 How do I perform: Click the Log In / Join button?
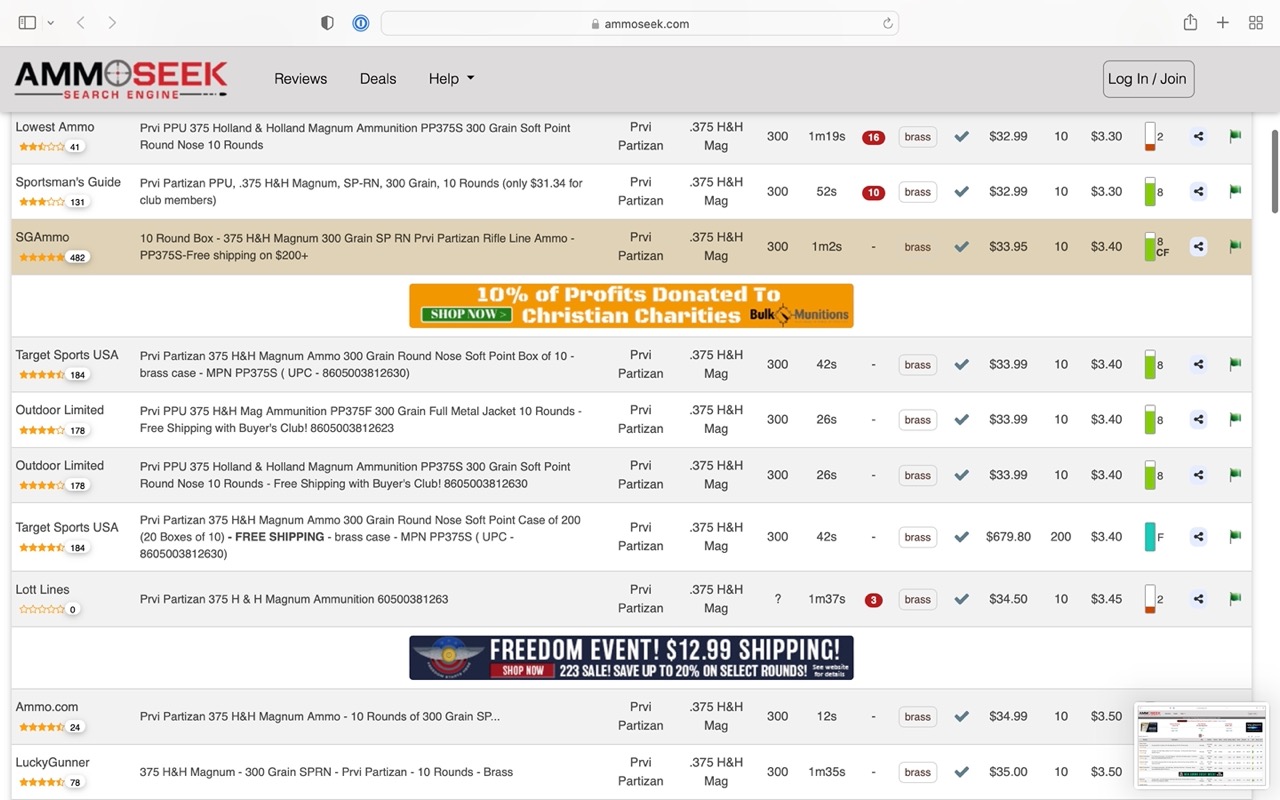(1148, 79)
